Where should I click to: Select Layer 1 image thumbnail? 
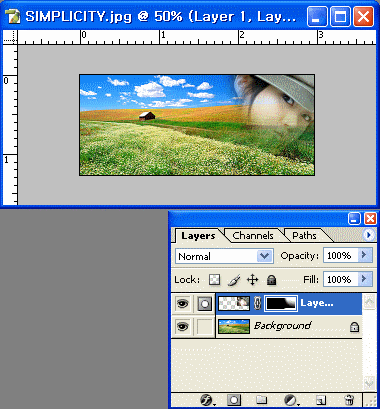pyautogui.click(x=234, y=304)
